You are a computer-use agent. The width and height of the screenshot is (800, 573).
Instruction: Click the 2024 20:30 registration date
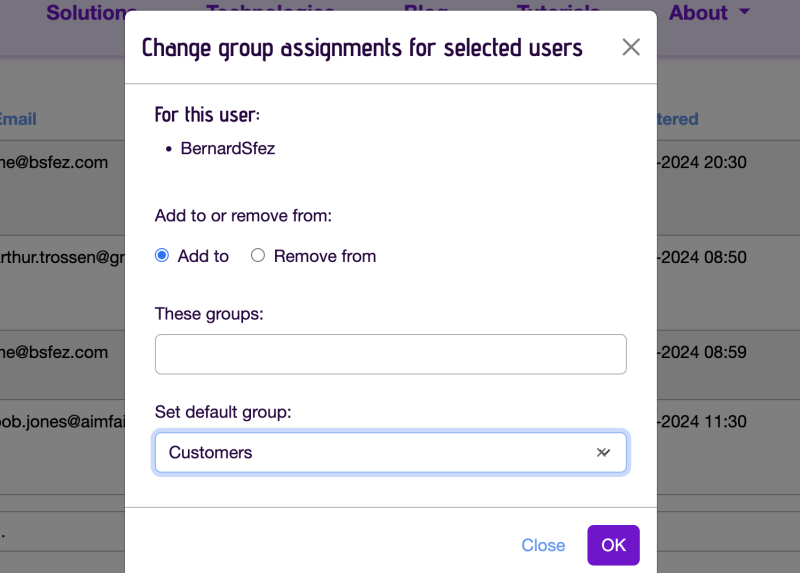tap(702, 162)
